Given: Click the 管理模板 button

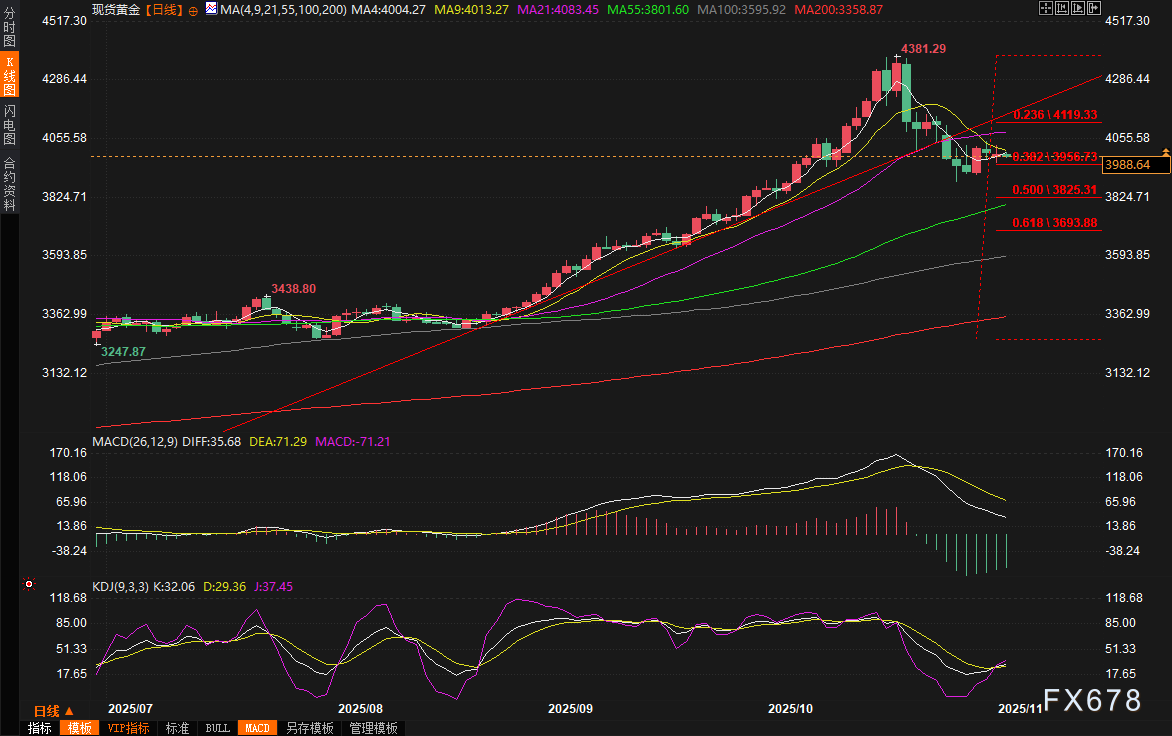Looking at the screenshot, I should pyautogui.click(x=373, y=728).
